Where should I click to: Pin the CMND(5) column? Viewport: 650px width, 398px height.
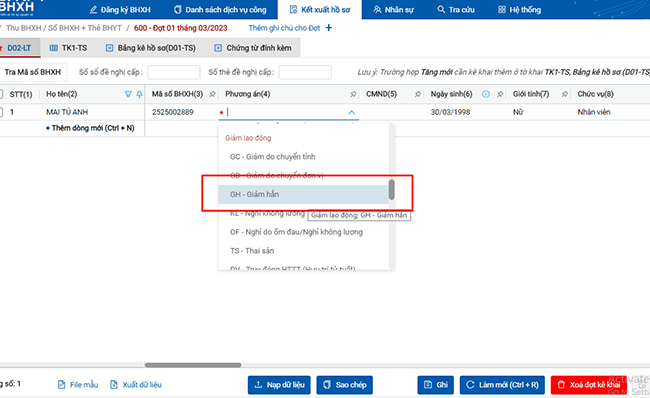[x=417, y=95]
